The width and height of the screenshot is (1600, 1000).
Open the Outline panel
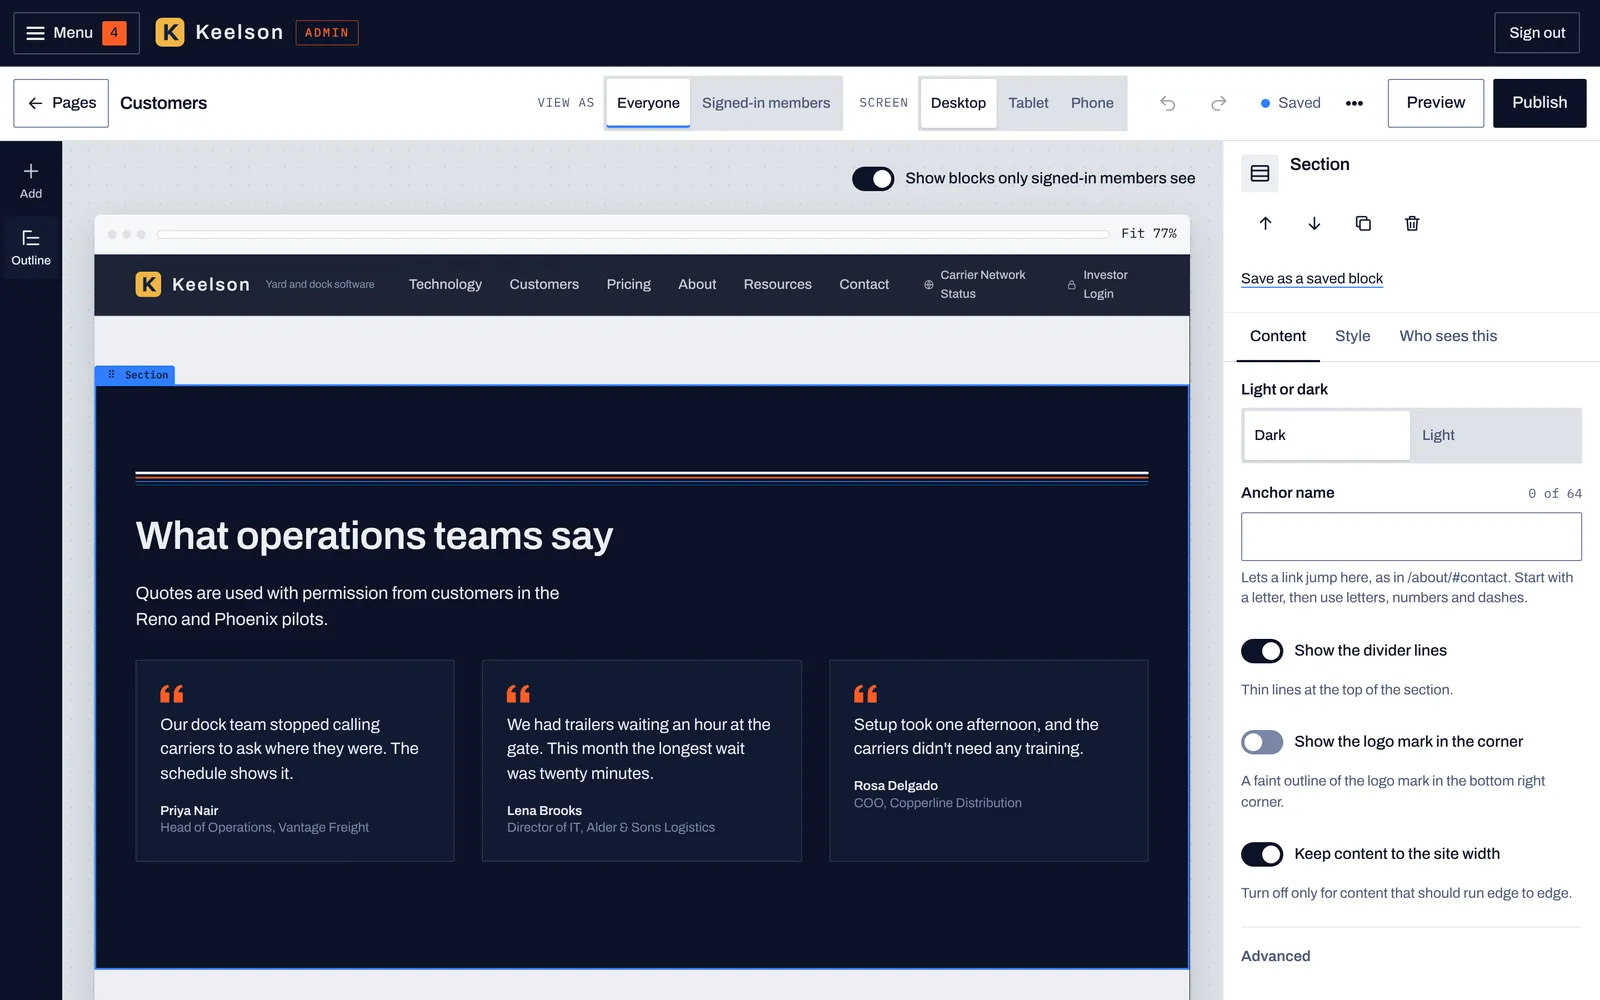[x=31, y=247]
